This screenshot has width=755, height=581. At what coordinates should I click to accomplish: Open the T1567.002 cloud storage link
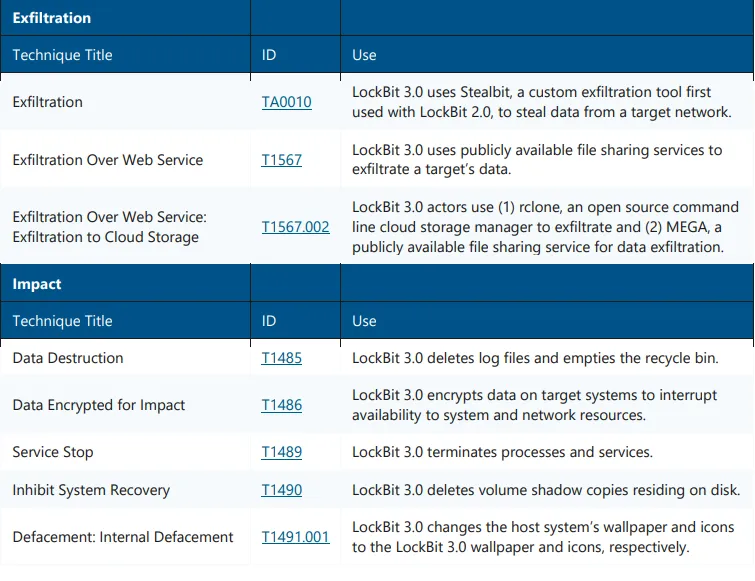coord(295,227)
